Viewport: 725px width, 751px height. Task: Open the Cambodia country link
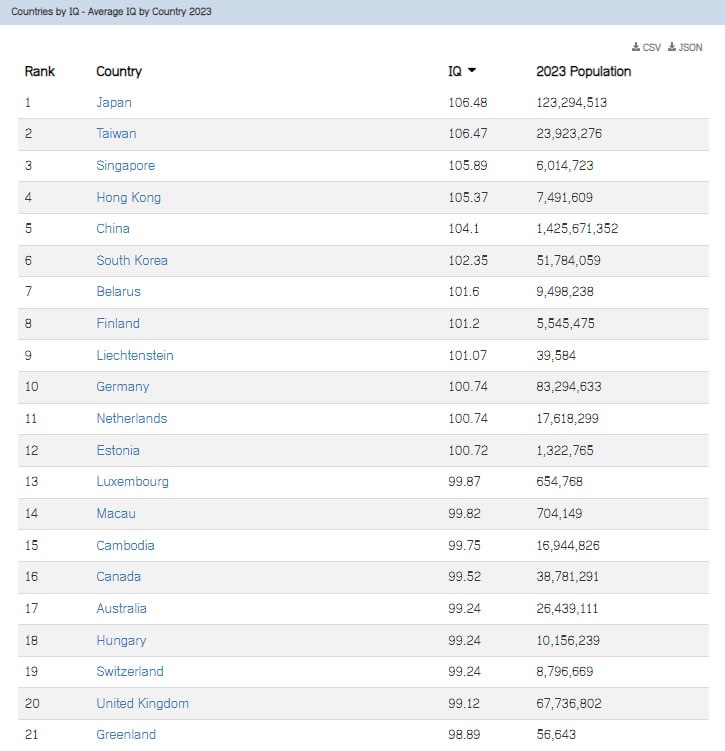[125, 545]
